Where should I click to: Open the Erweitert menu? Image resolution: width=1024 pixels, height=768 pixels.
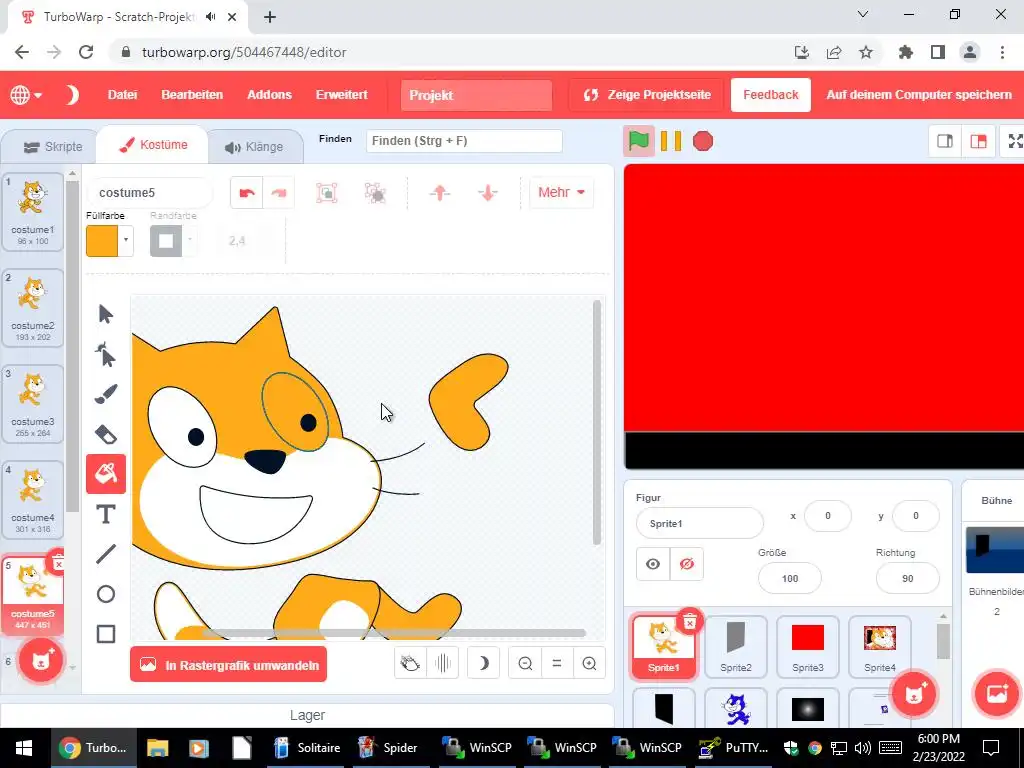(342, 95)
